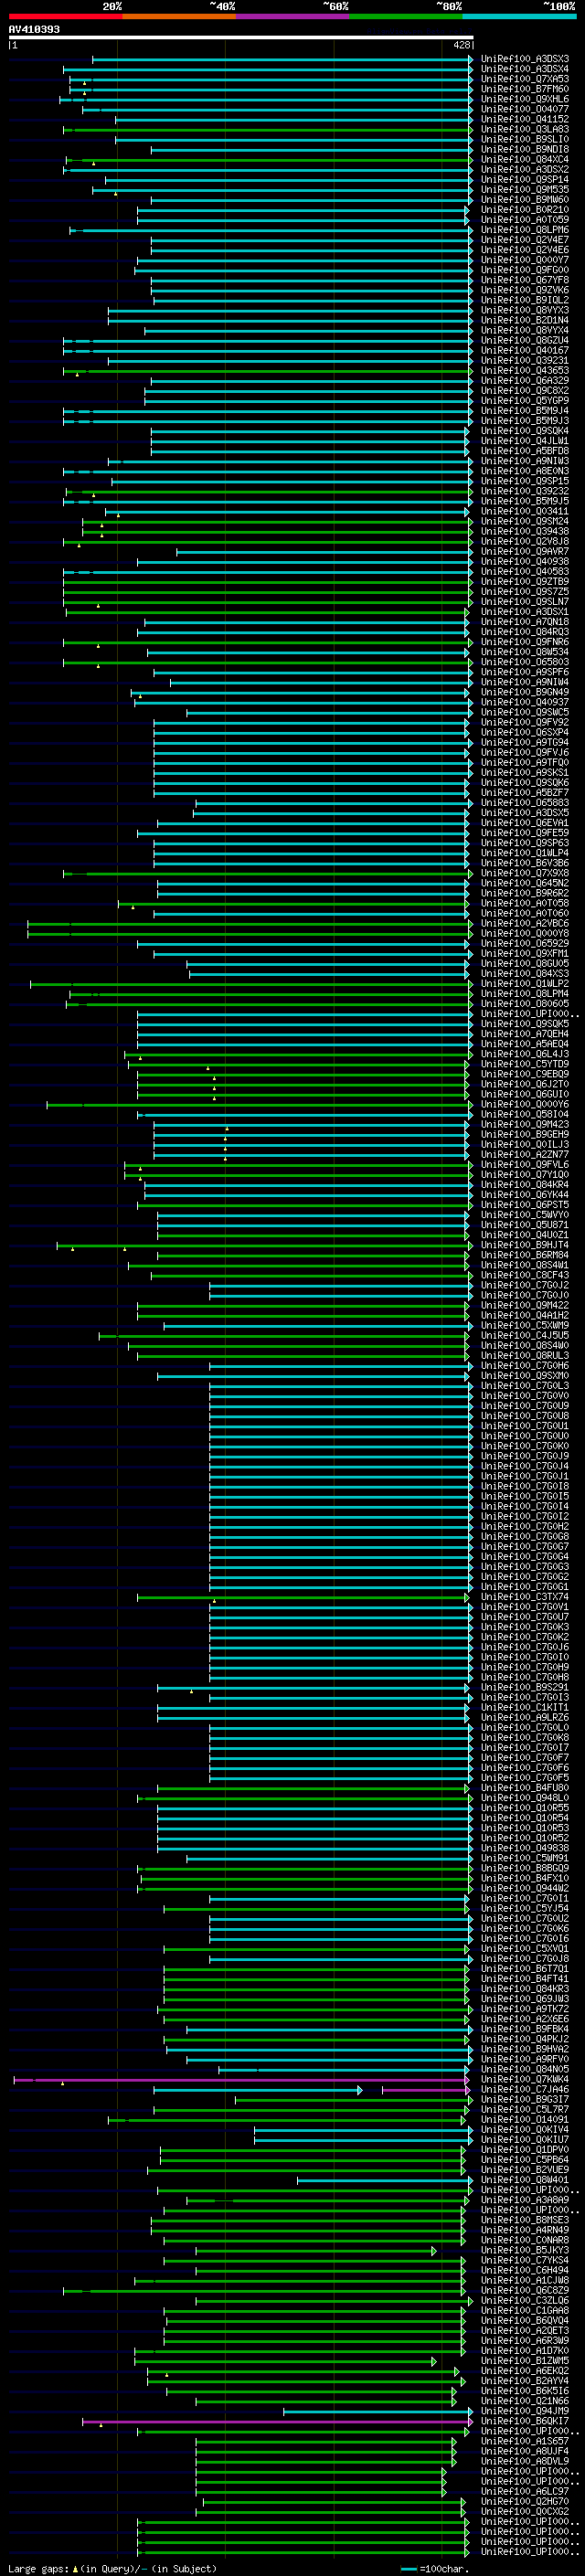The height and width of the screenshot is (2576, 585).
Task: Click the UniRef100_C4J5U5 label
Action: pyautogui.click(x=525, y=1335)
